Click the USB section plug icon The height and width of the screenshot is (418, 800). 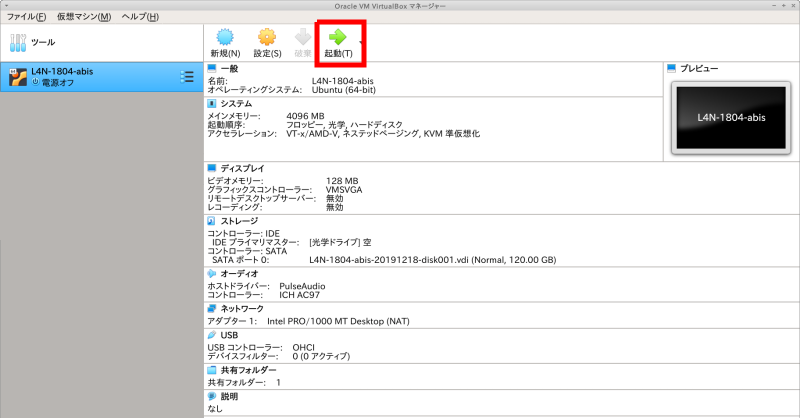point(212,335)
